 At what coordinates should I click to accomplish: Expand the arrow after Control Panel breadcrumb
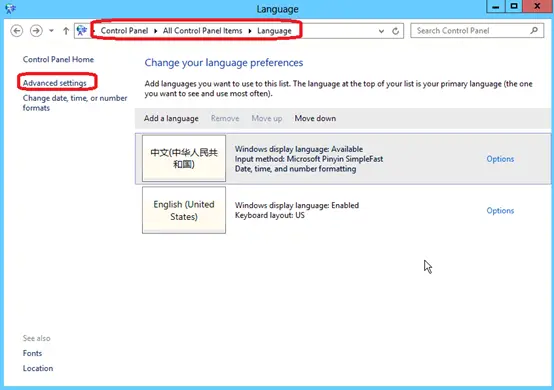[155, 31]
